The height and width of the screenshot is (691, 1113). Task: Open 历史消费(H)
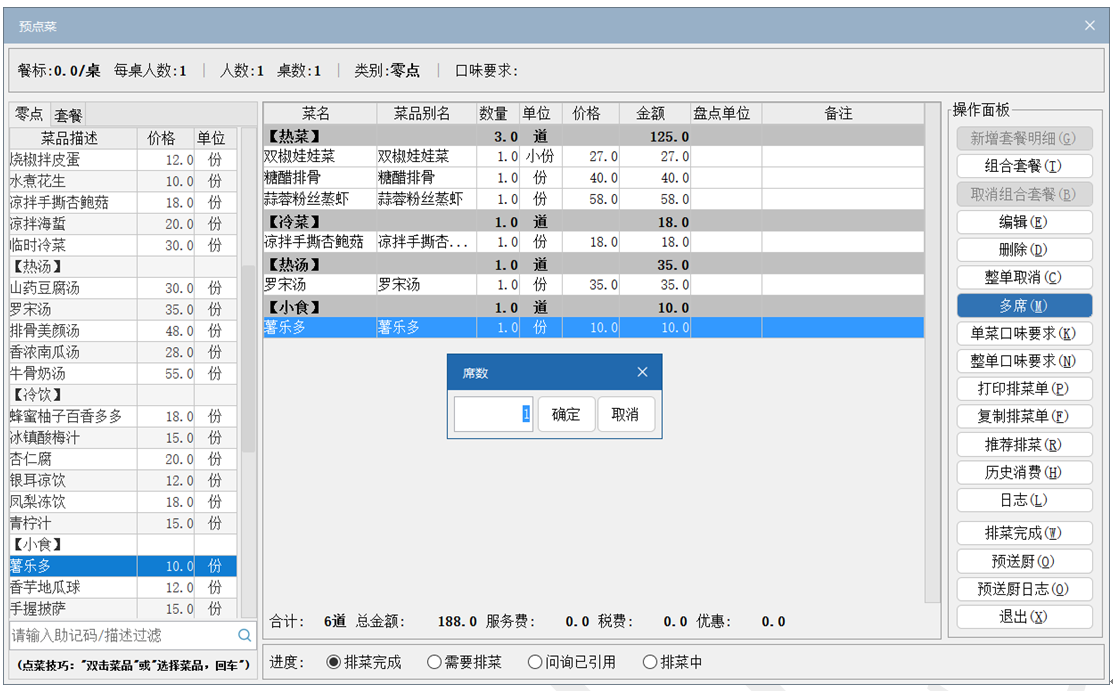[x=1024, y=472]
